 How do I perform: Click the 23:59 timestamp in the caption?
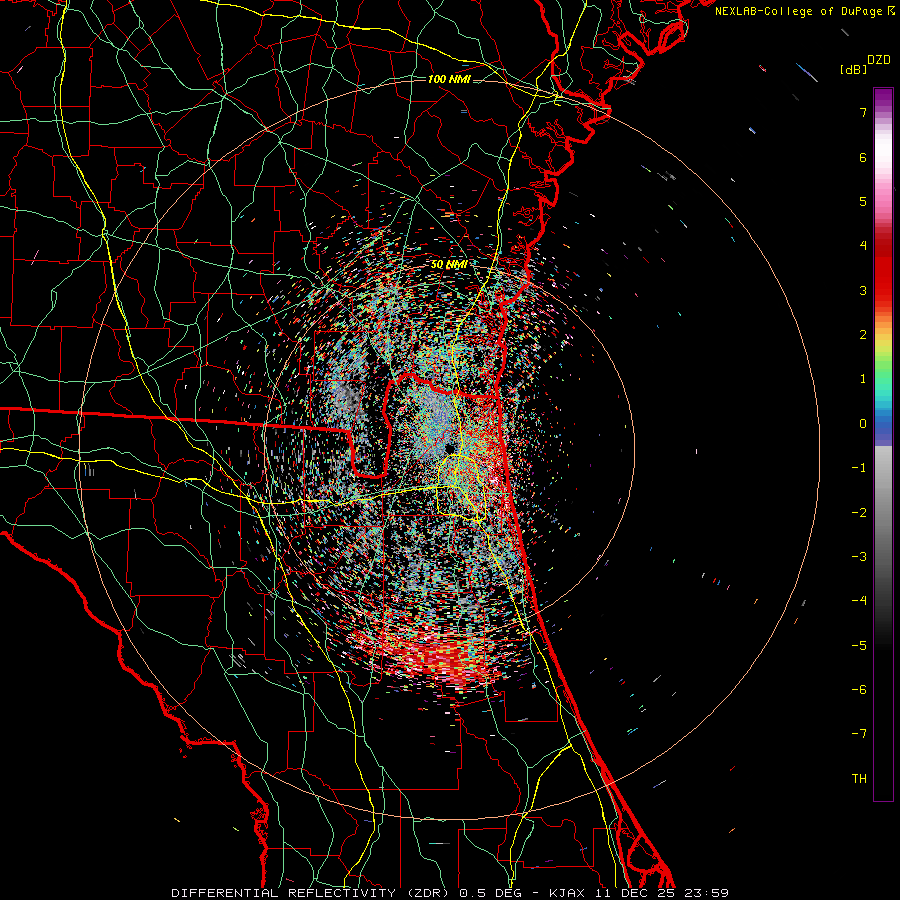tap(706, 893)
